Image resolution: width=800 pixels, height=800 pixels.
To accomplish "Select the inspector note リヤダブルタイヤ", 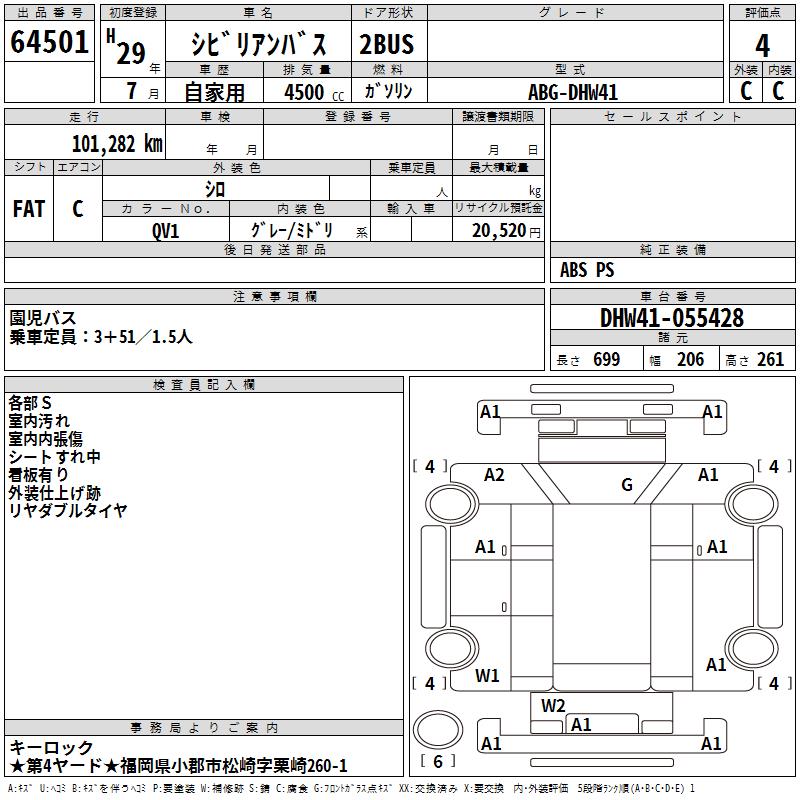I will (x=68, y=510).
